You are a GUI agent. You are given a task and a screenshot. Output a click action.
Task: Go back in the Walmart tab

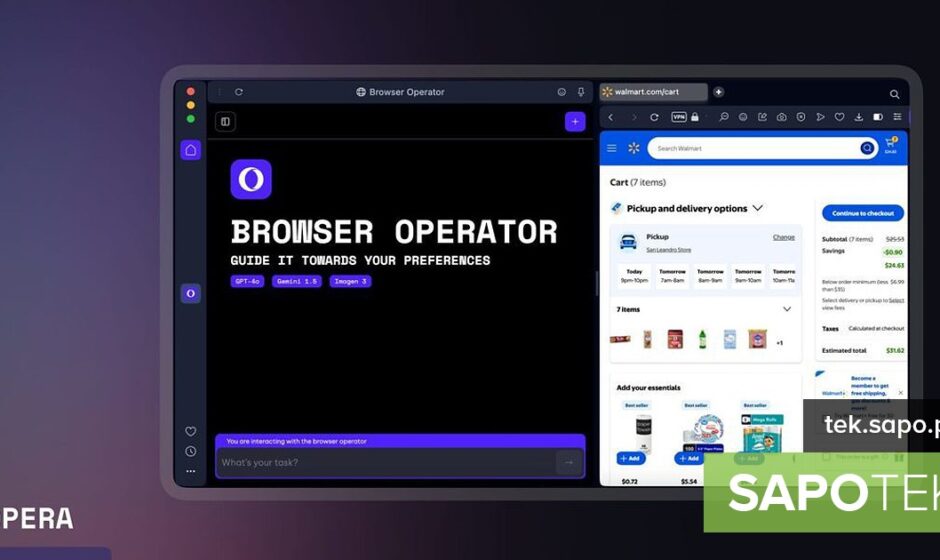[x=611, y=118]
